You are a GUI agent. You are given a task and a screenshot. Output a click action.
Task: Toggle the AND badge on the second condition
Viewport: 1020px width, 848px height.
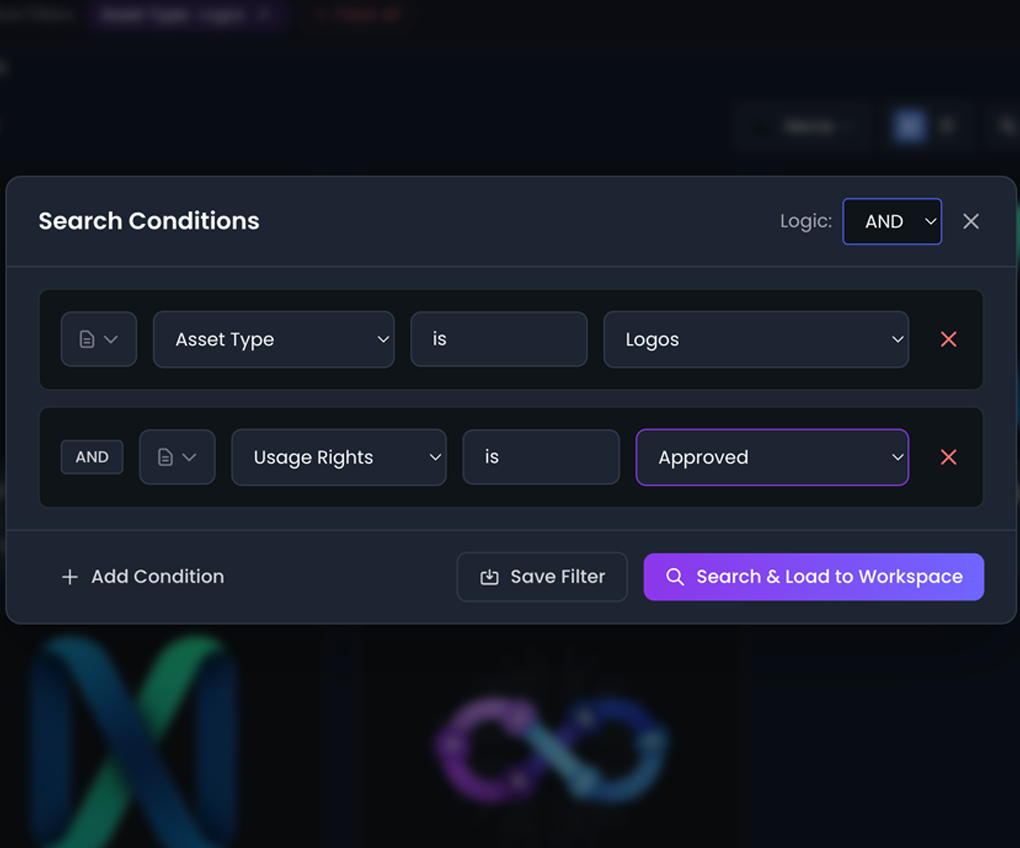92,457
